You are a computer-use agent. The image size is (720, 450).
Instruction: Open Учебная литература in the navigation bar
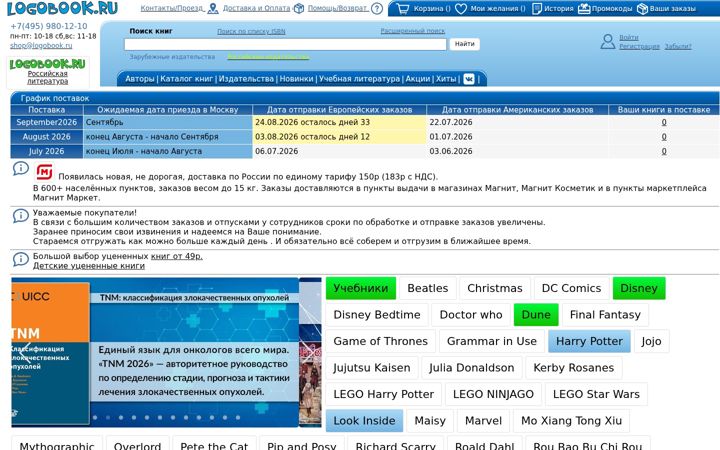coord(360,79)
